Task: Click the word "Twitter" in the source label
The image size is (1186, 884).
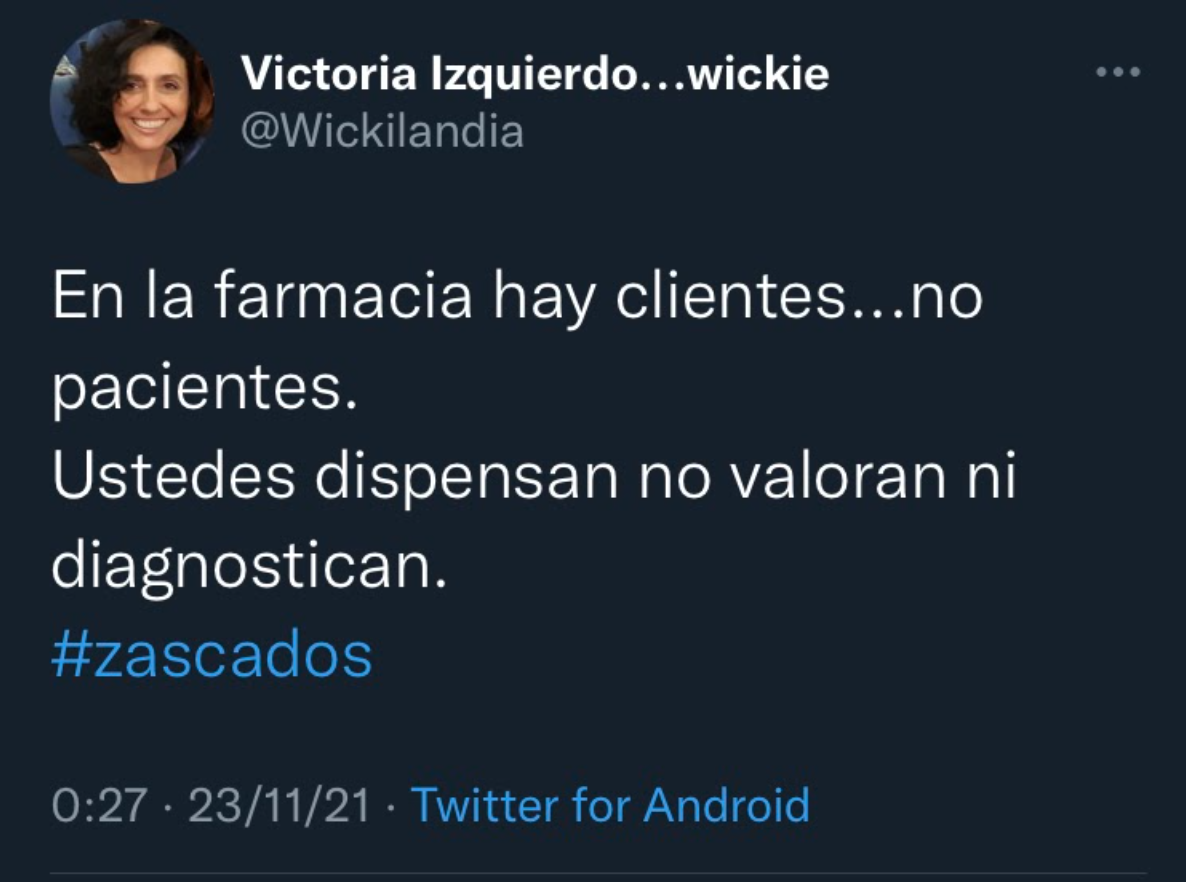Action: click(x=485, y=804)
